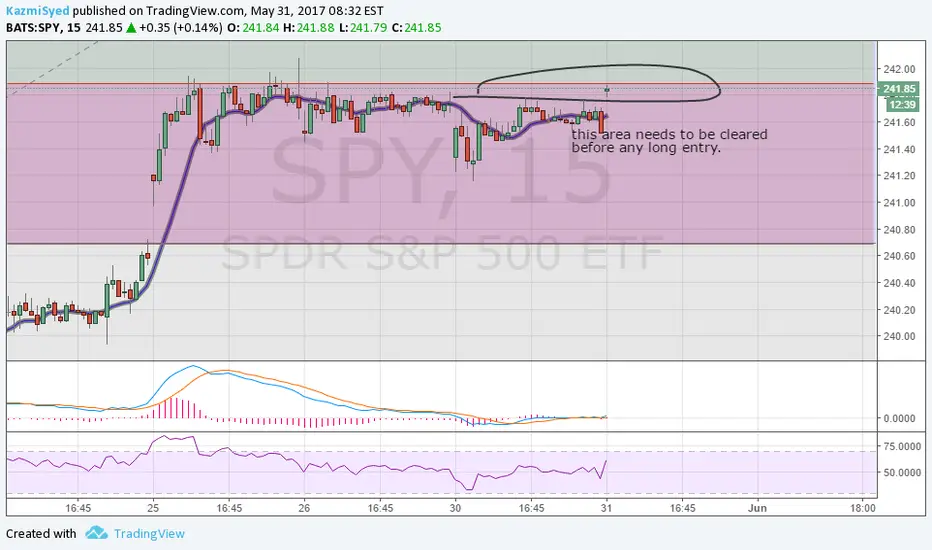The height and width of the screenshot is (550, 932).
Task: Click the annotation 'this area needs to be cleared'
Action: [669, 134]
